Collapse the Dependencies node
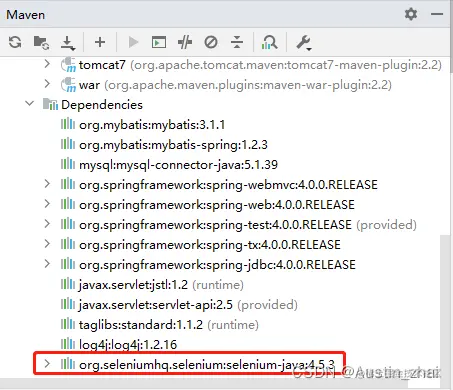453x390 pixels. (x=30, y=104)
